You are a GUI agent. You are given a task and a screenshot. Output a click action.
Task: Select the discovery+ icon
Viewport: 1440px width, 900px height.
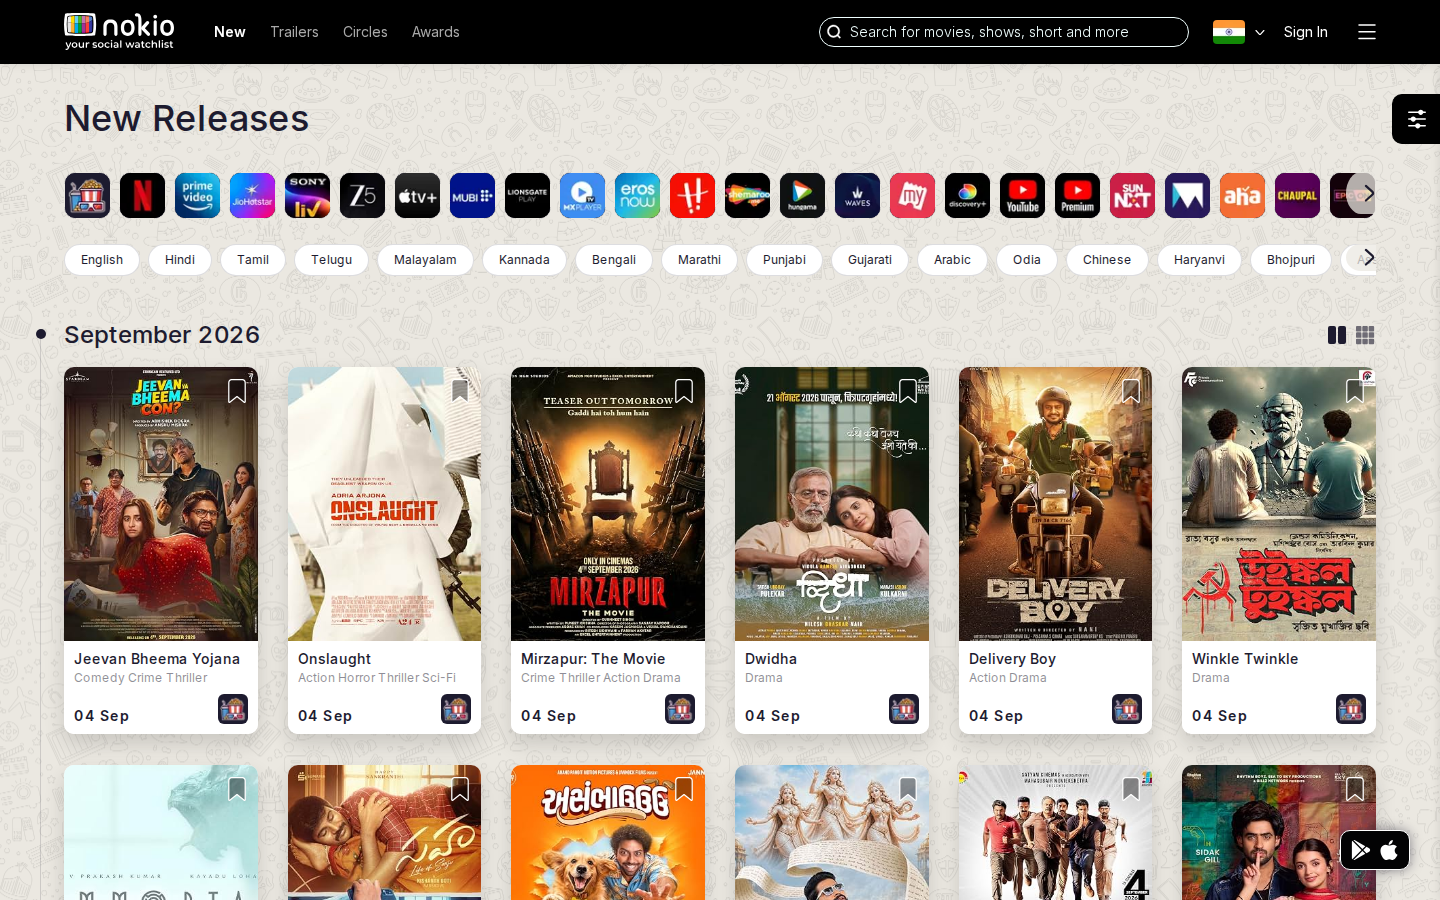point(967,196)
